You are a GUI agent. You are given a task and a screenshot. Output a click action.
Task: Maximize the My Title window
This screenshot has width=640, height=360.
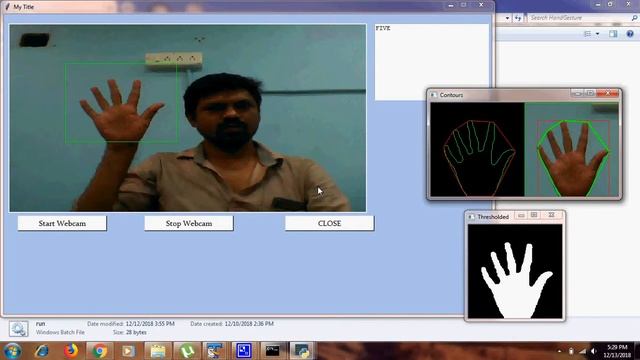point(464,5)
